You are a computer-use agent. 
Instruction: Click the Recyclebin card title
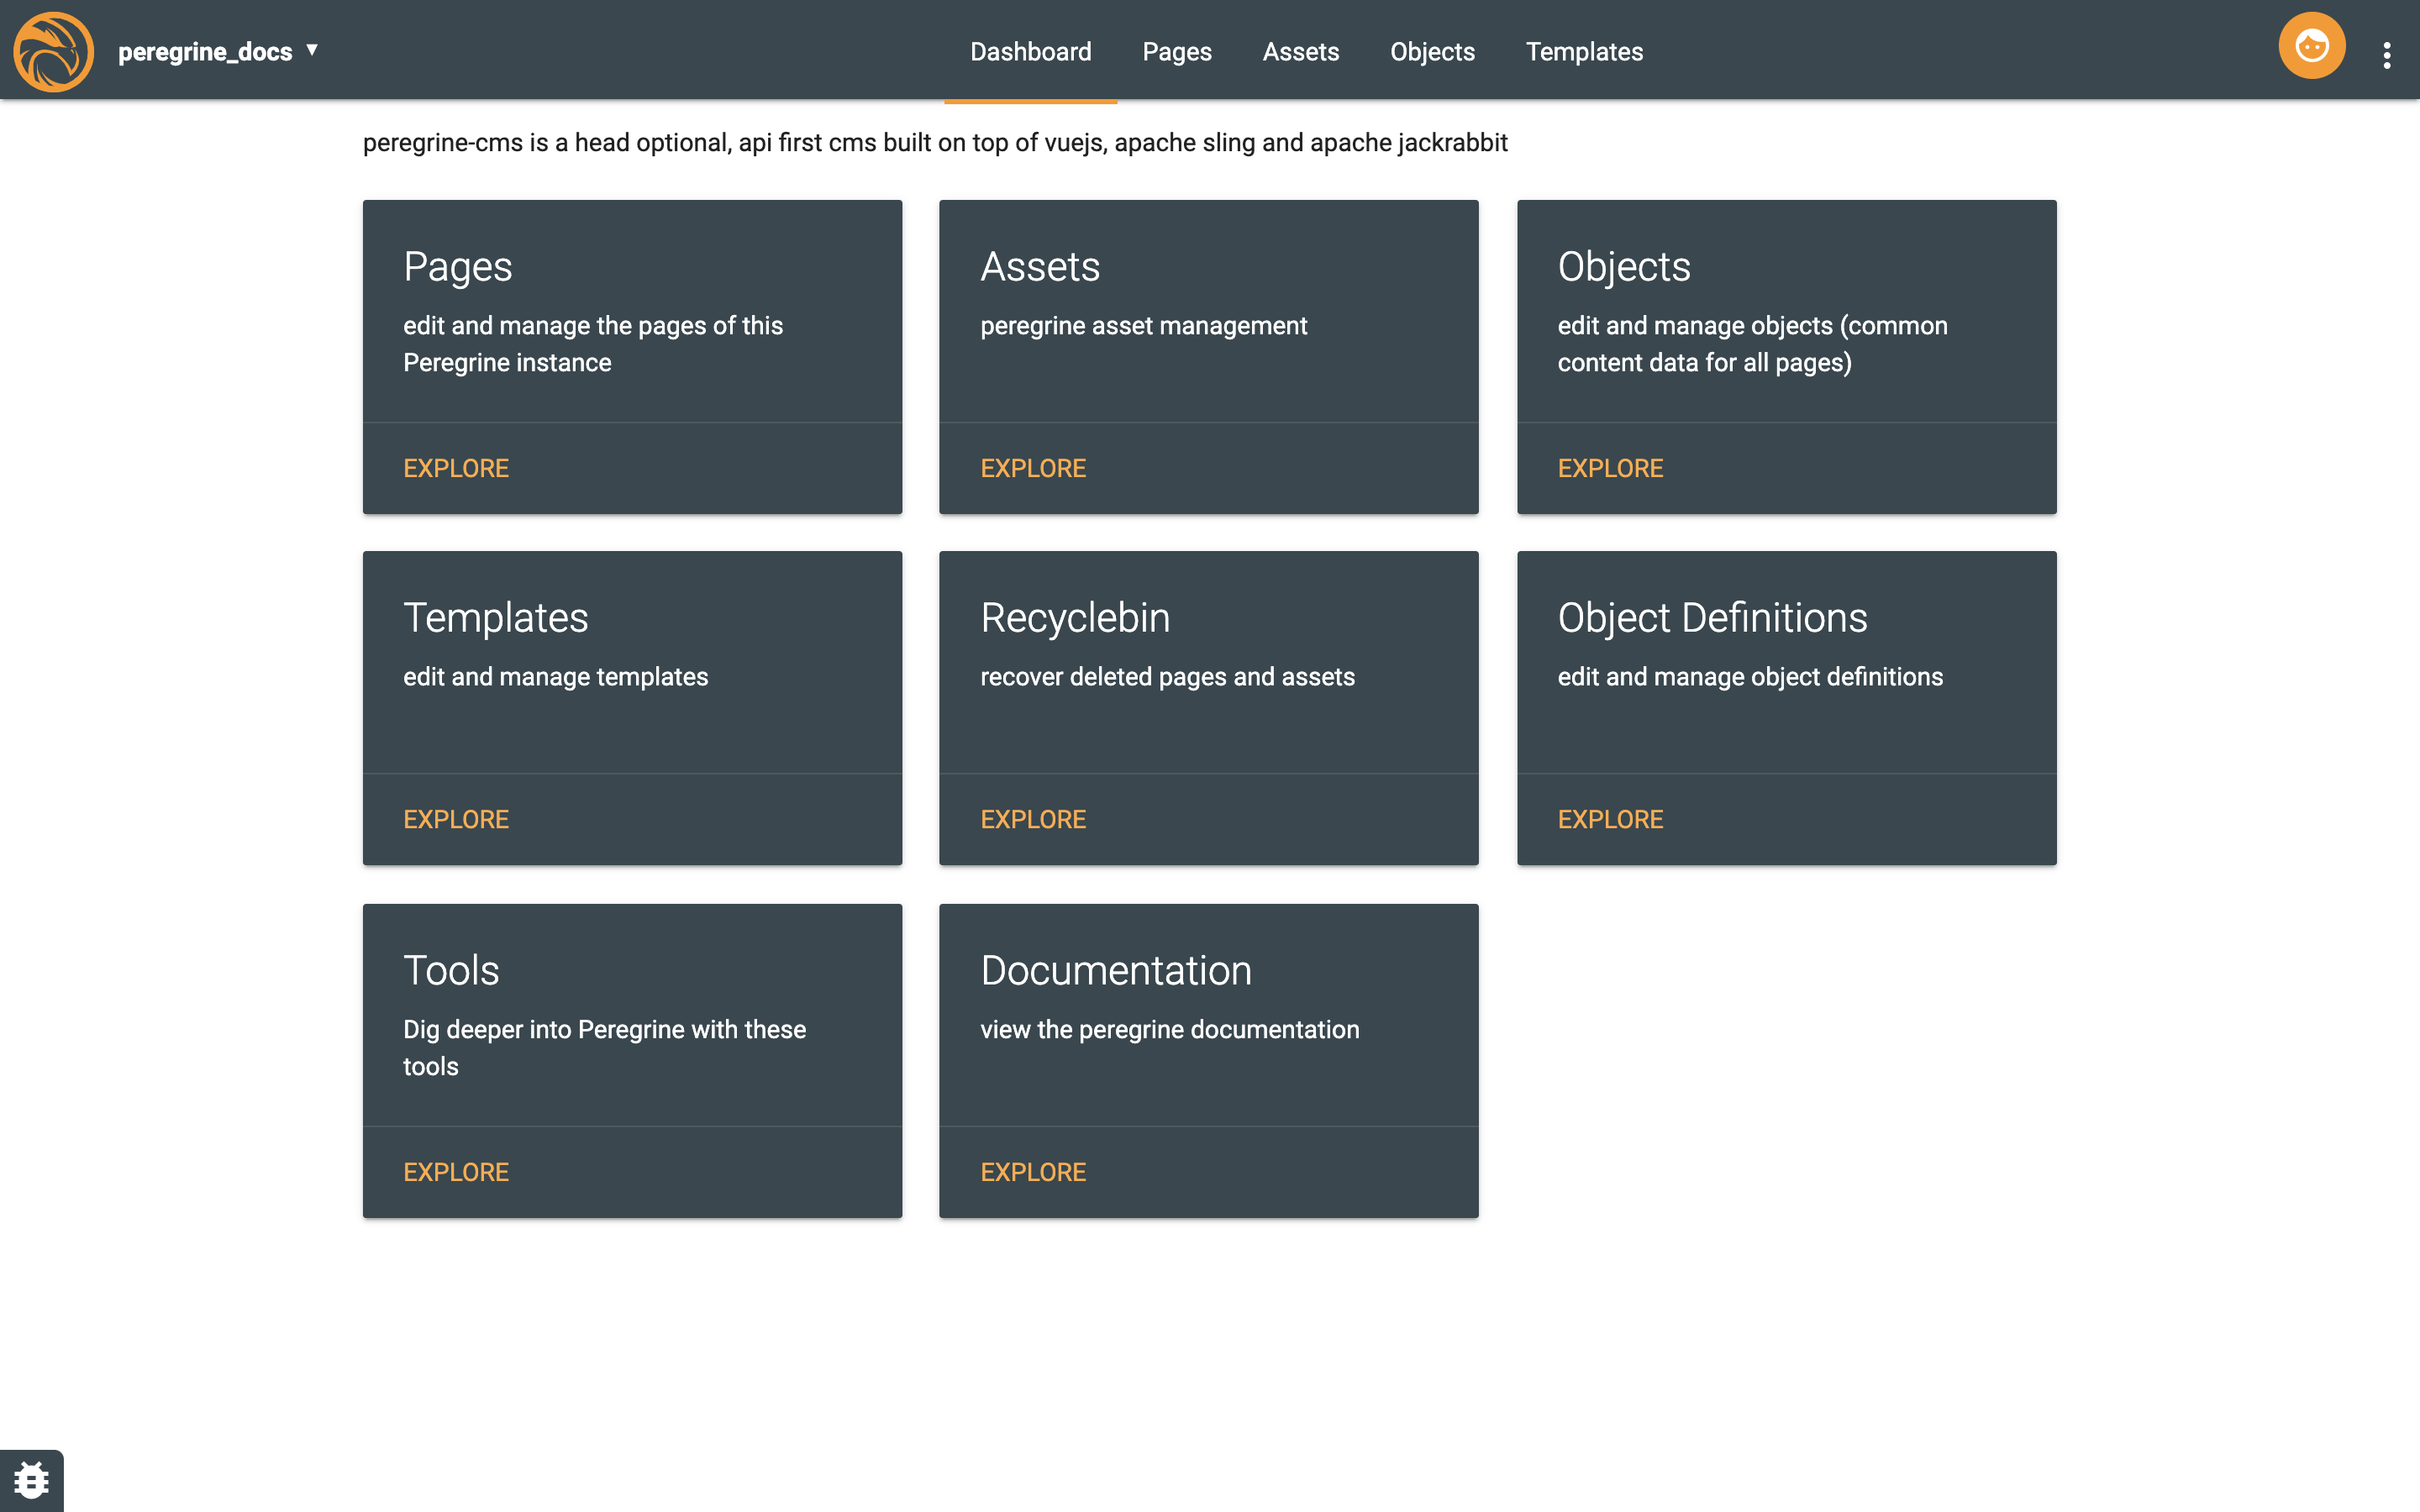click(x=1075, y=618)
